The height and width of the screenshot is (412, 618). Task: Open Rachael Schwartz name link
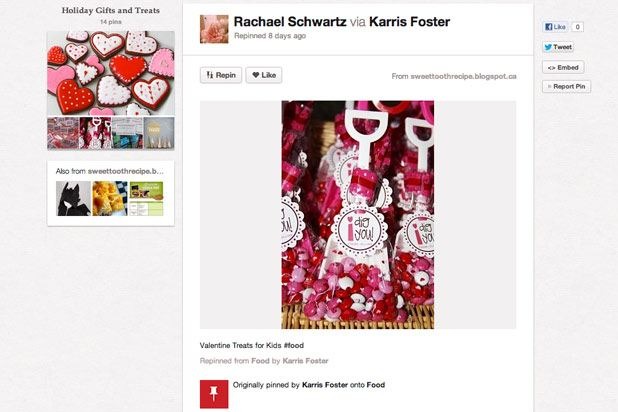290,22
